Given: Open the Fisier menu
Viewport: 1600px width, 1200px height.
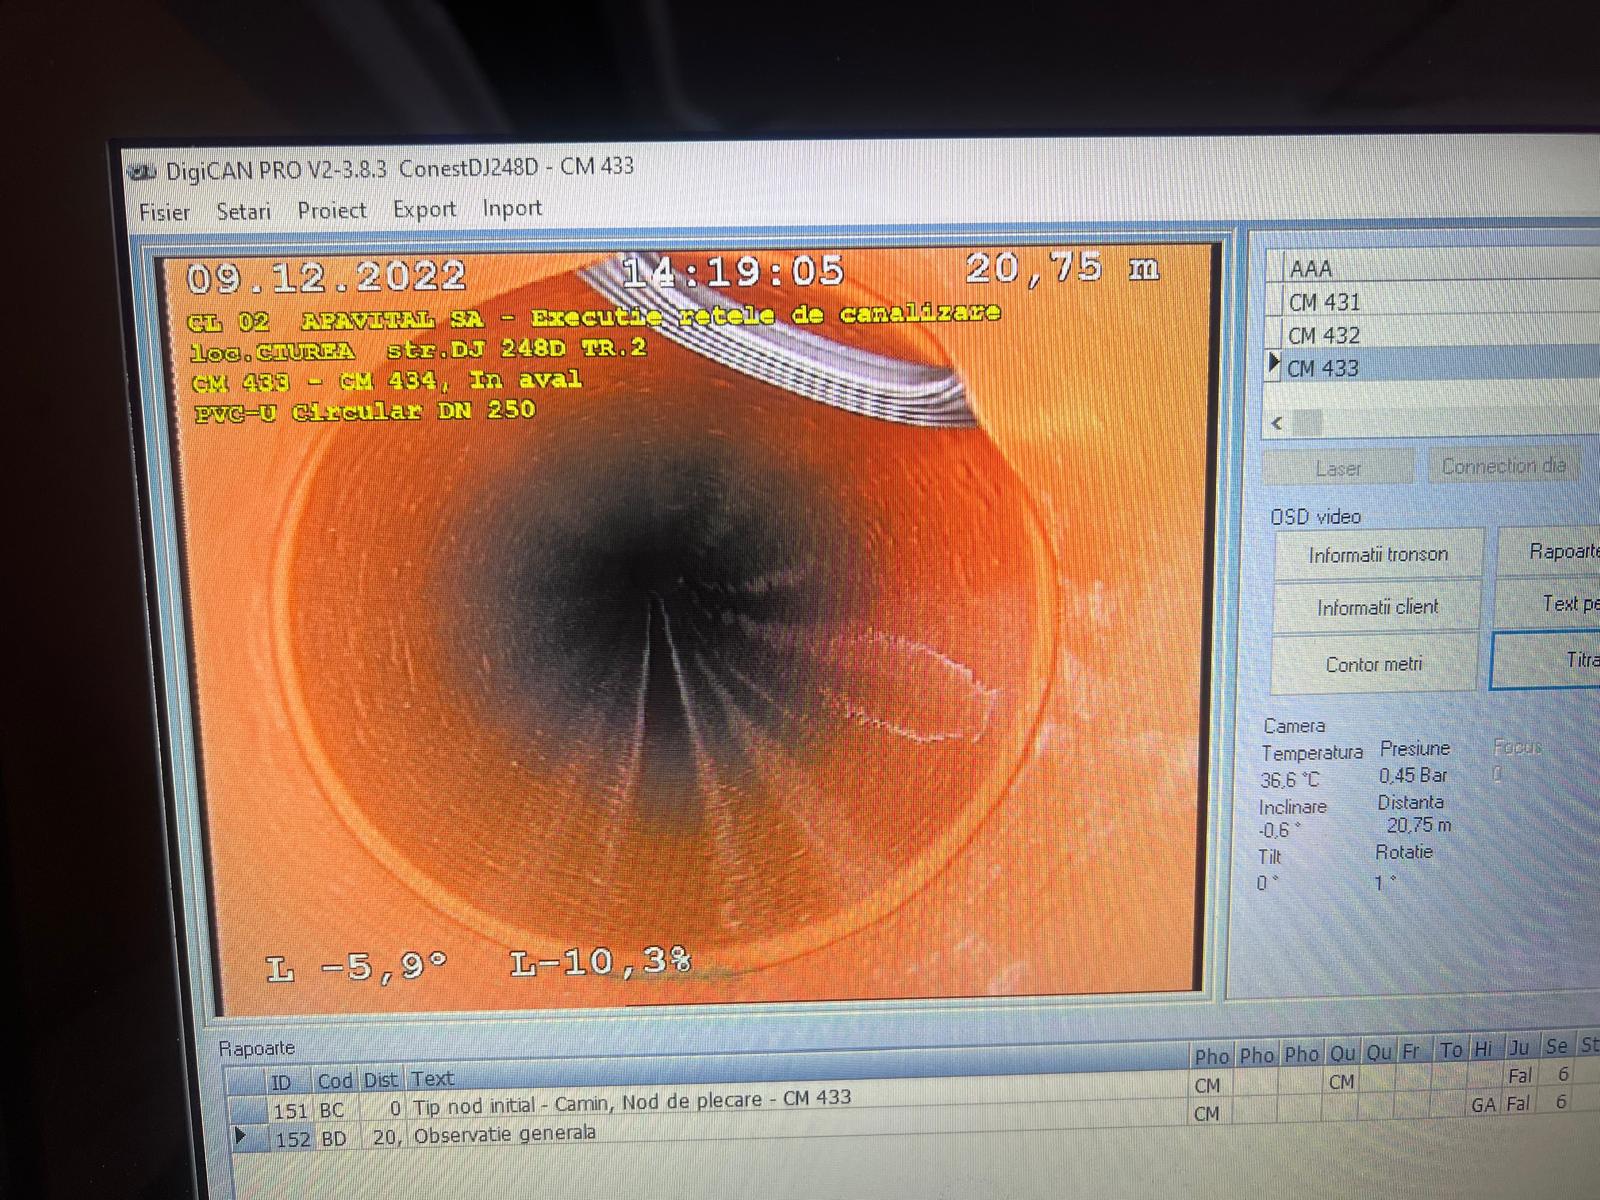Looking at the screenshot, I should tap(164, 212).
